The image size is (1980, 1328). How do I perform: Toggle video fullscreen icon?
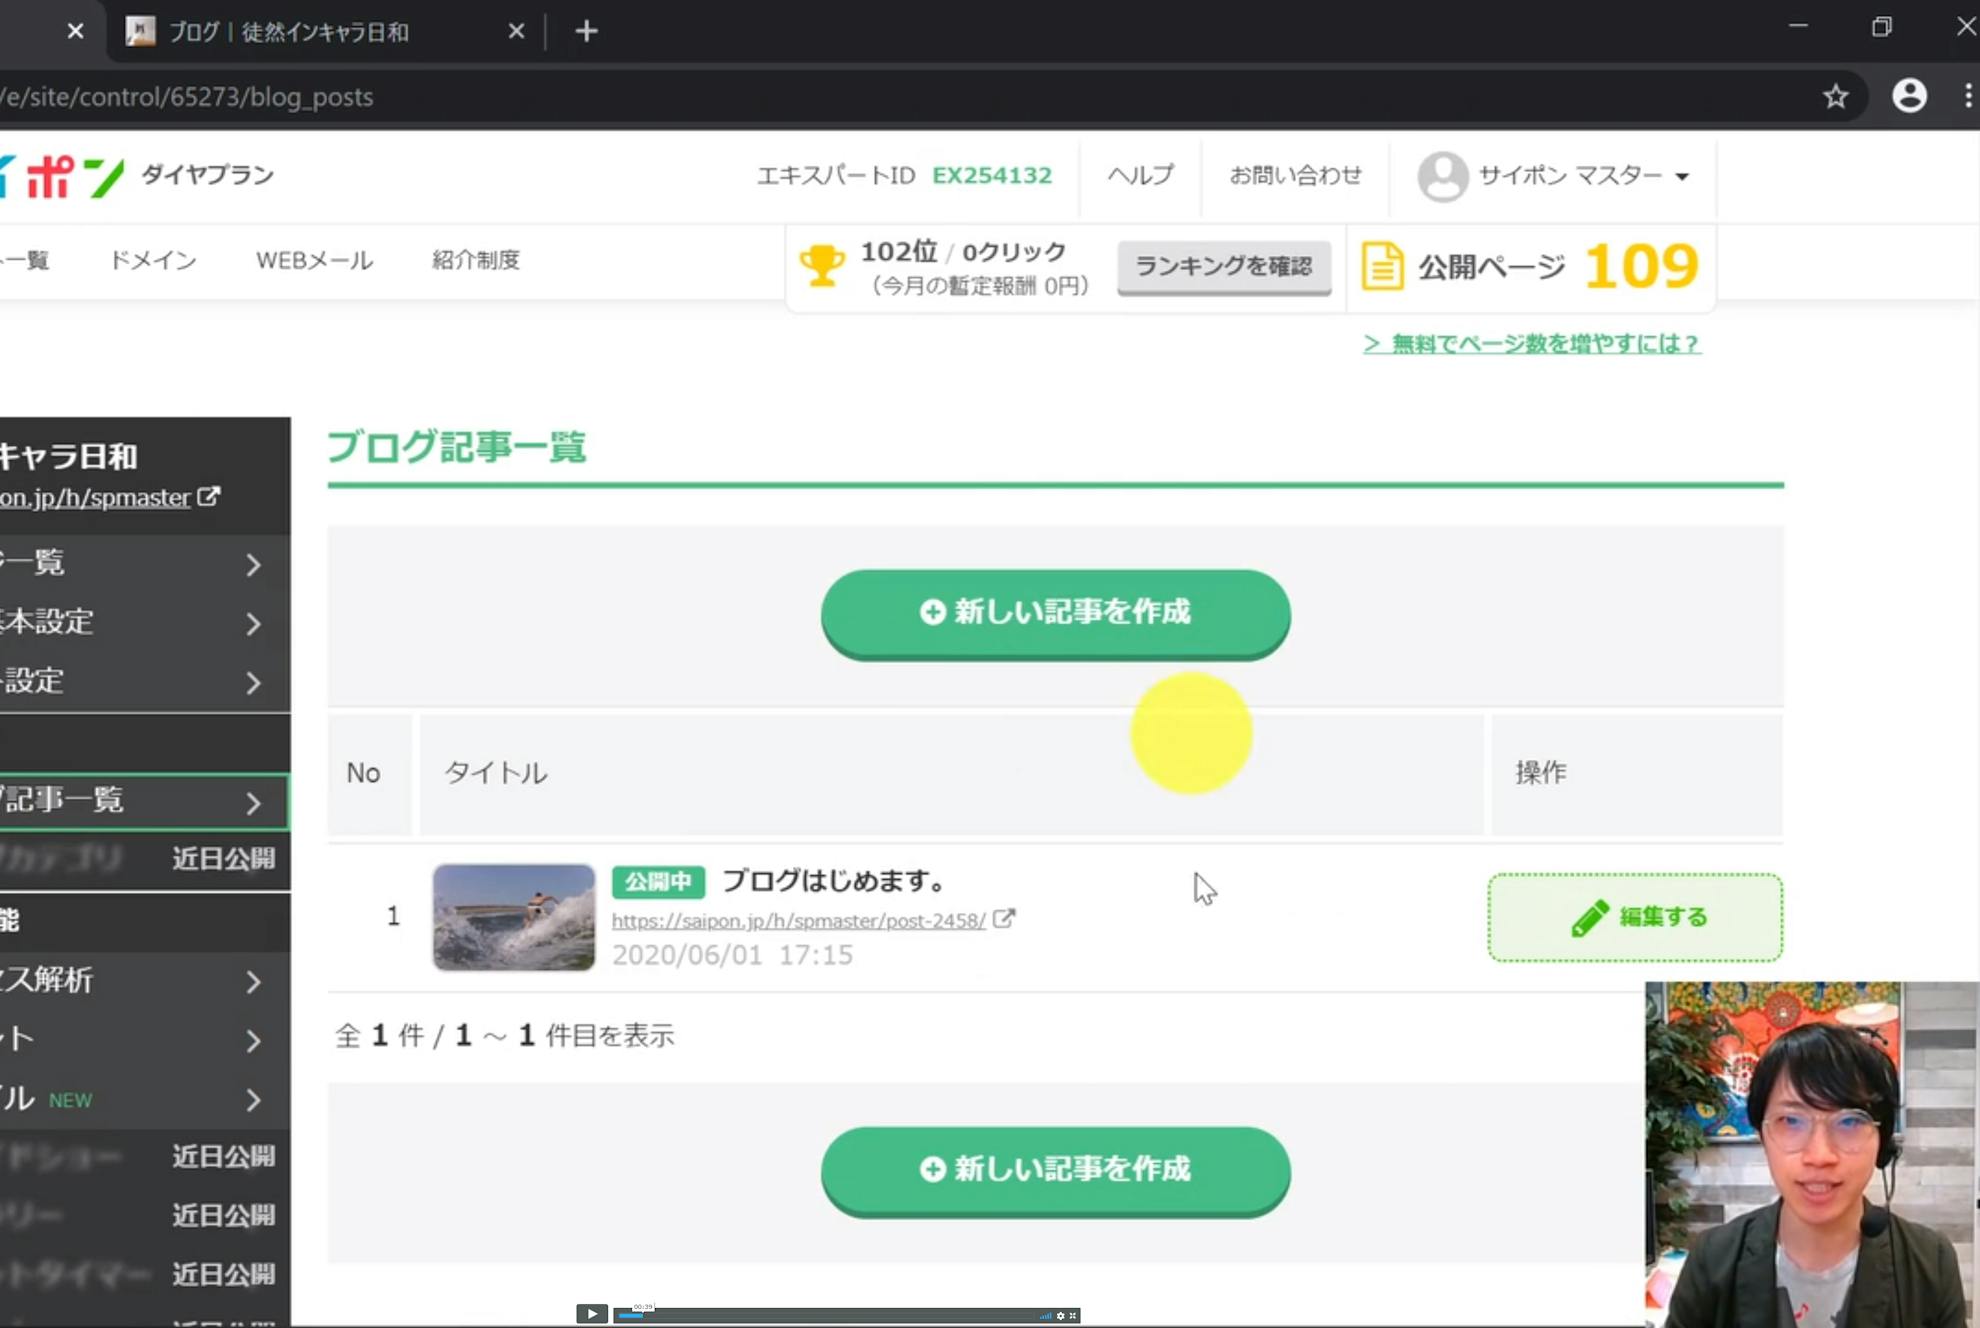coord(1073,1316)
